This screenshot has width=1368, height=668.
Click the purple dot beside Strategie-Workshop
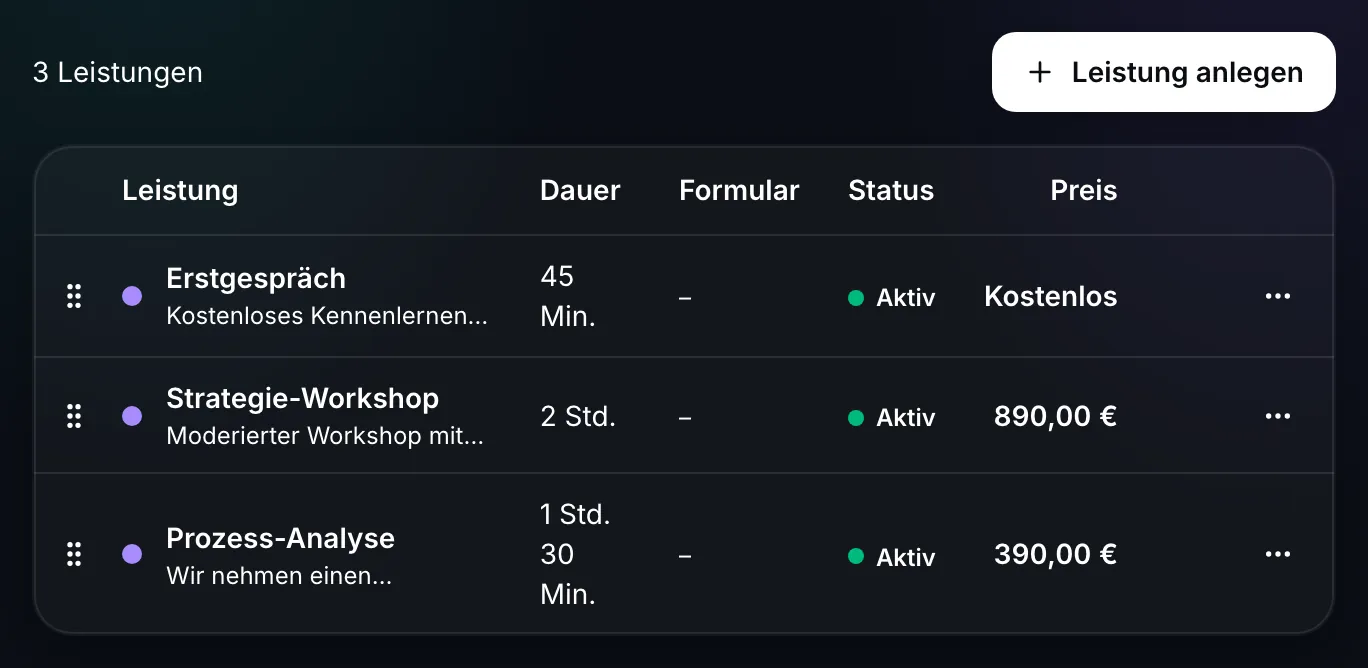point(132,416)
